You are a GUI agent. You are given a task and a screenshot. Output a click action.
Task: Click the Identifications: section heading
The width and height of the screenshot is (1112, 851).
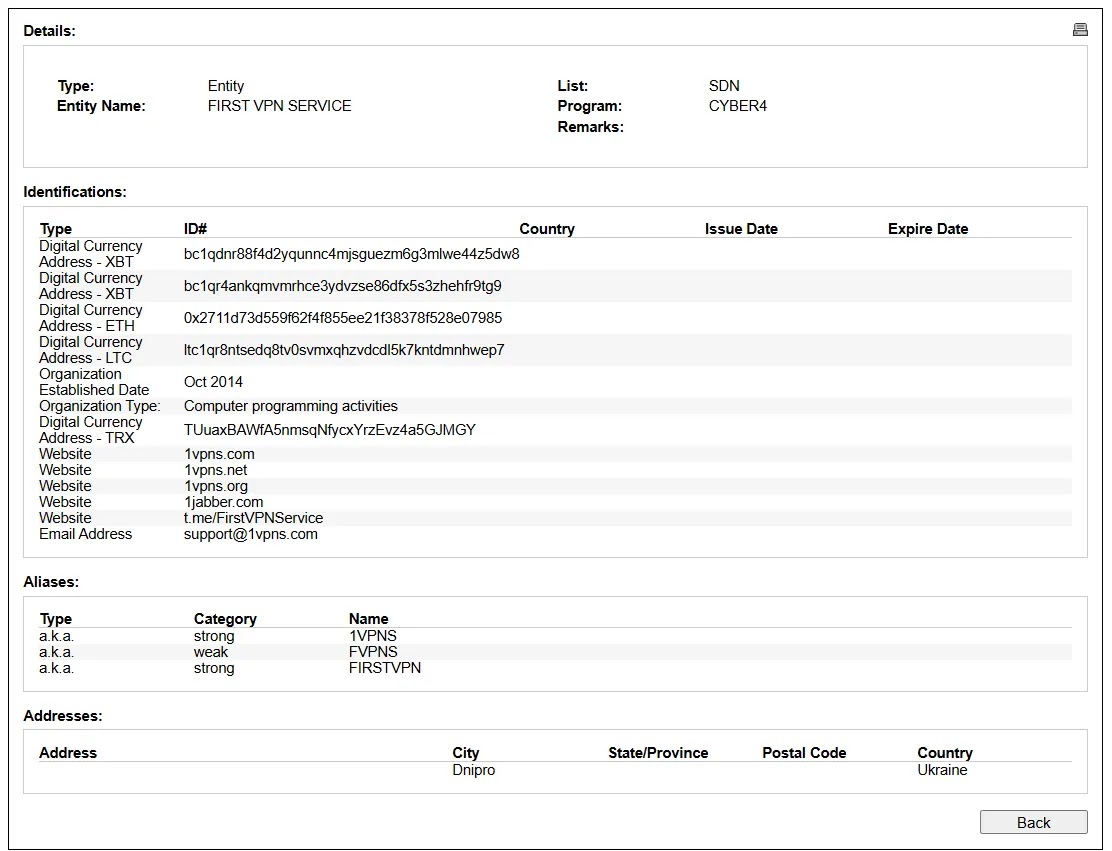coord(74,191)
